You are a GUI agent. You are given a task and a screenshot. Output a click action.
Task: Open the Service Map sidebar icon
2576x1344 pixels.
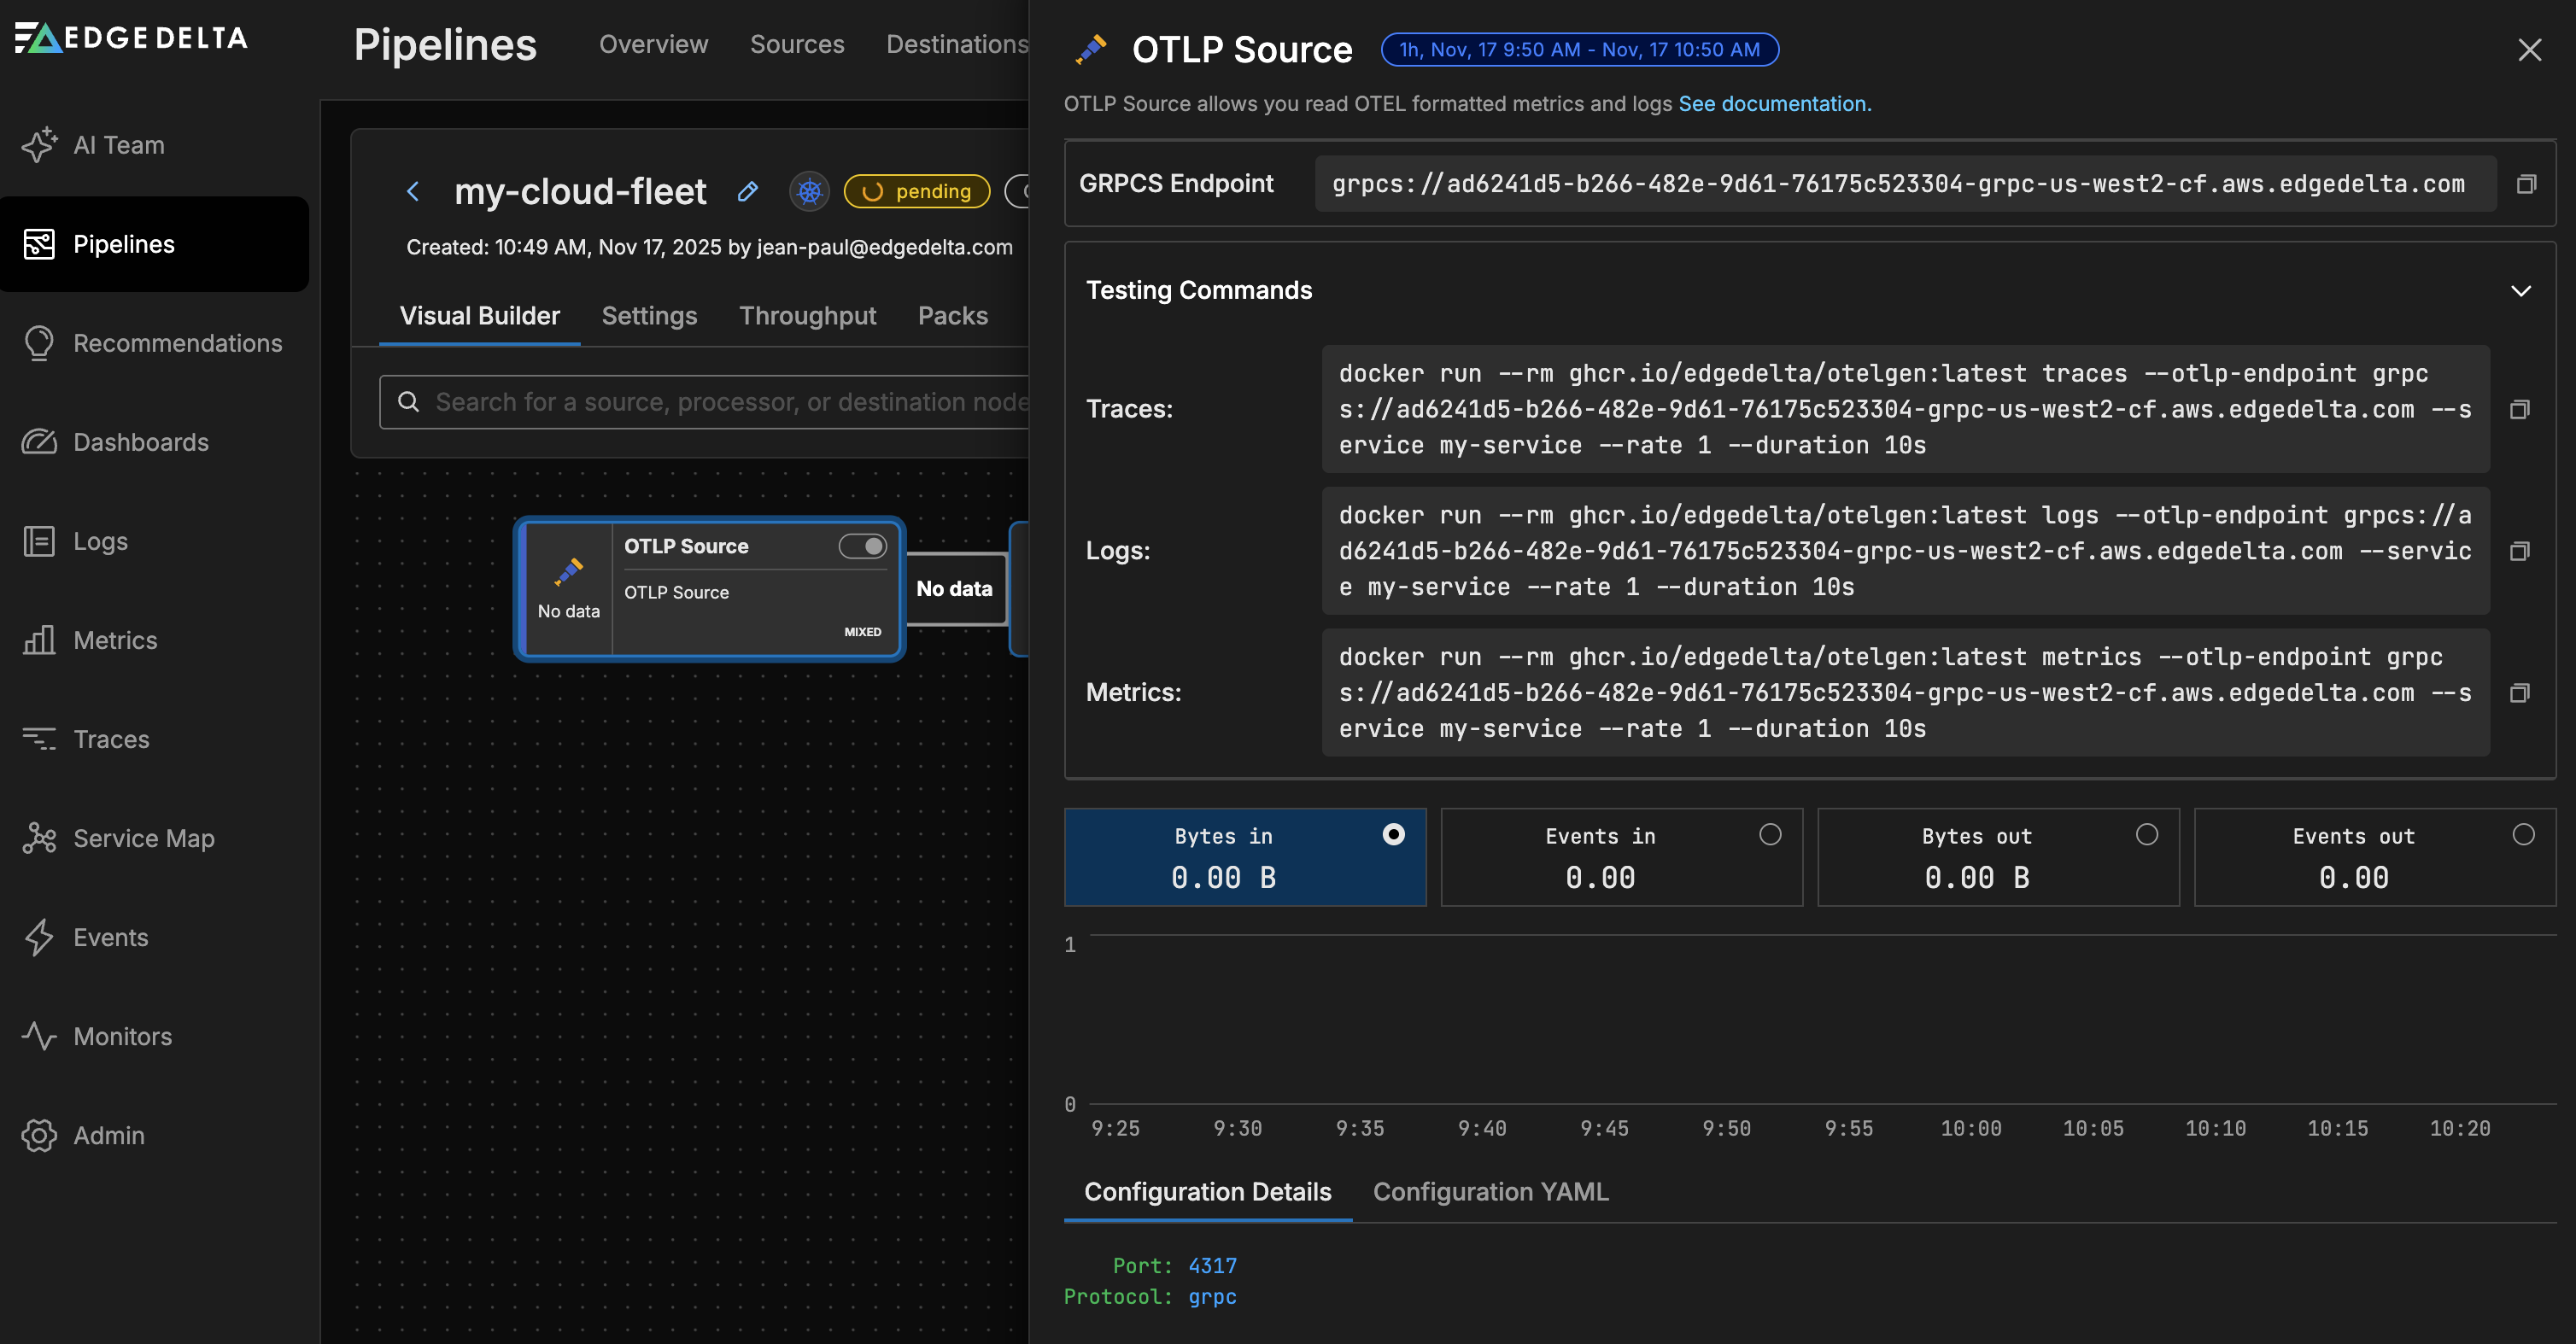pyautogui.click(x=38, y=838)
